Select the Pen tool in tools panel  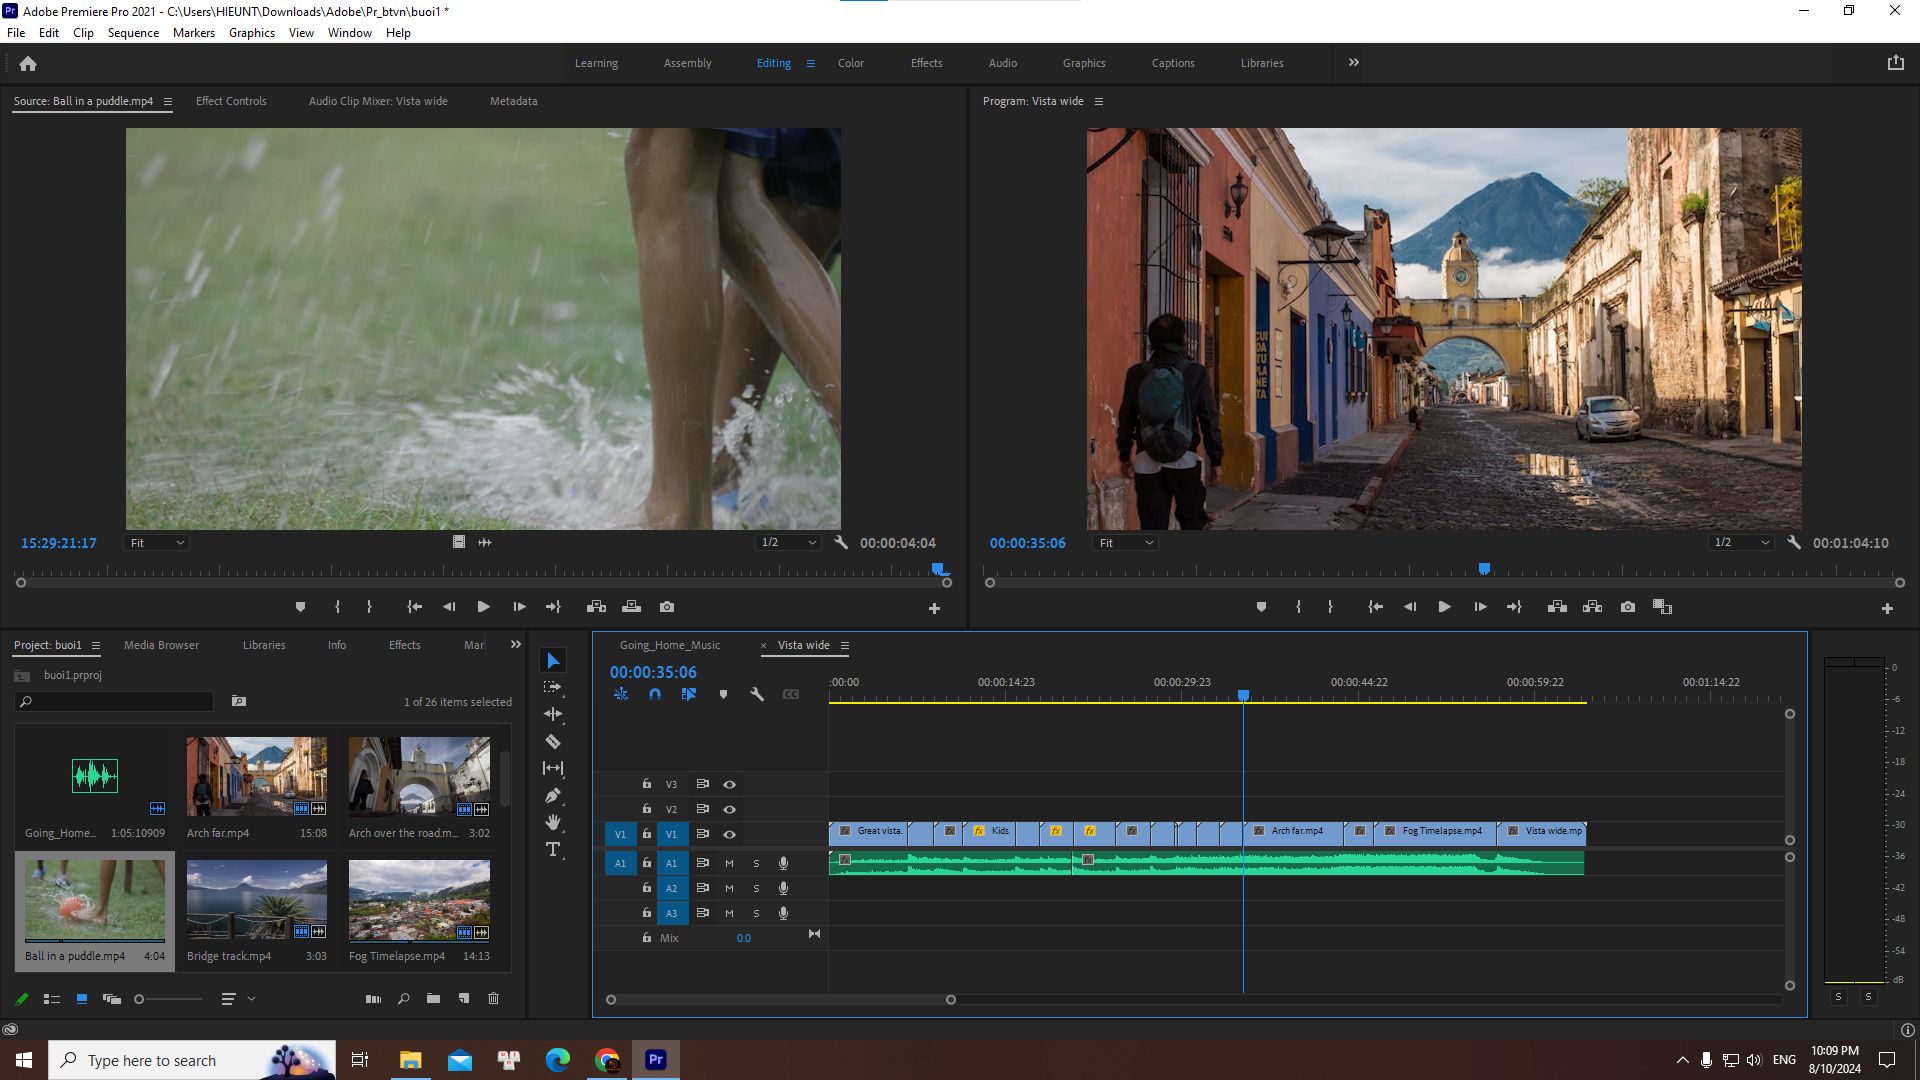click(553, 796)
